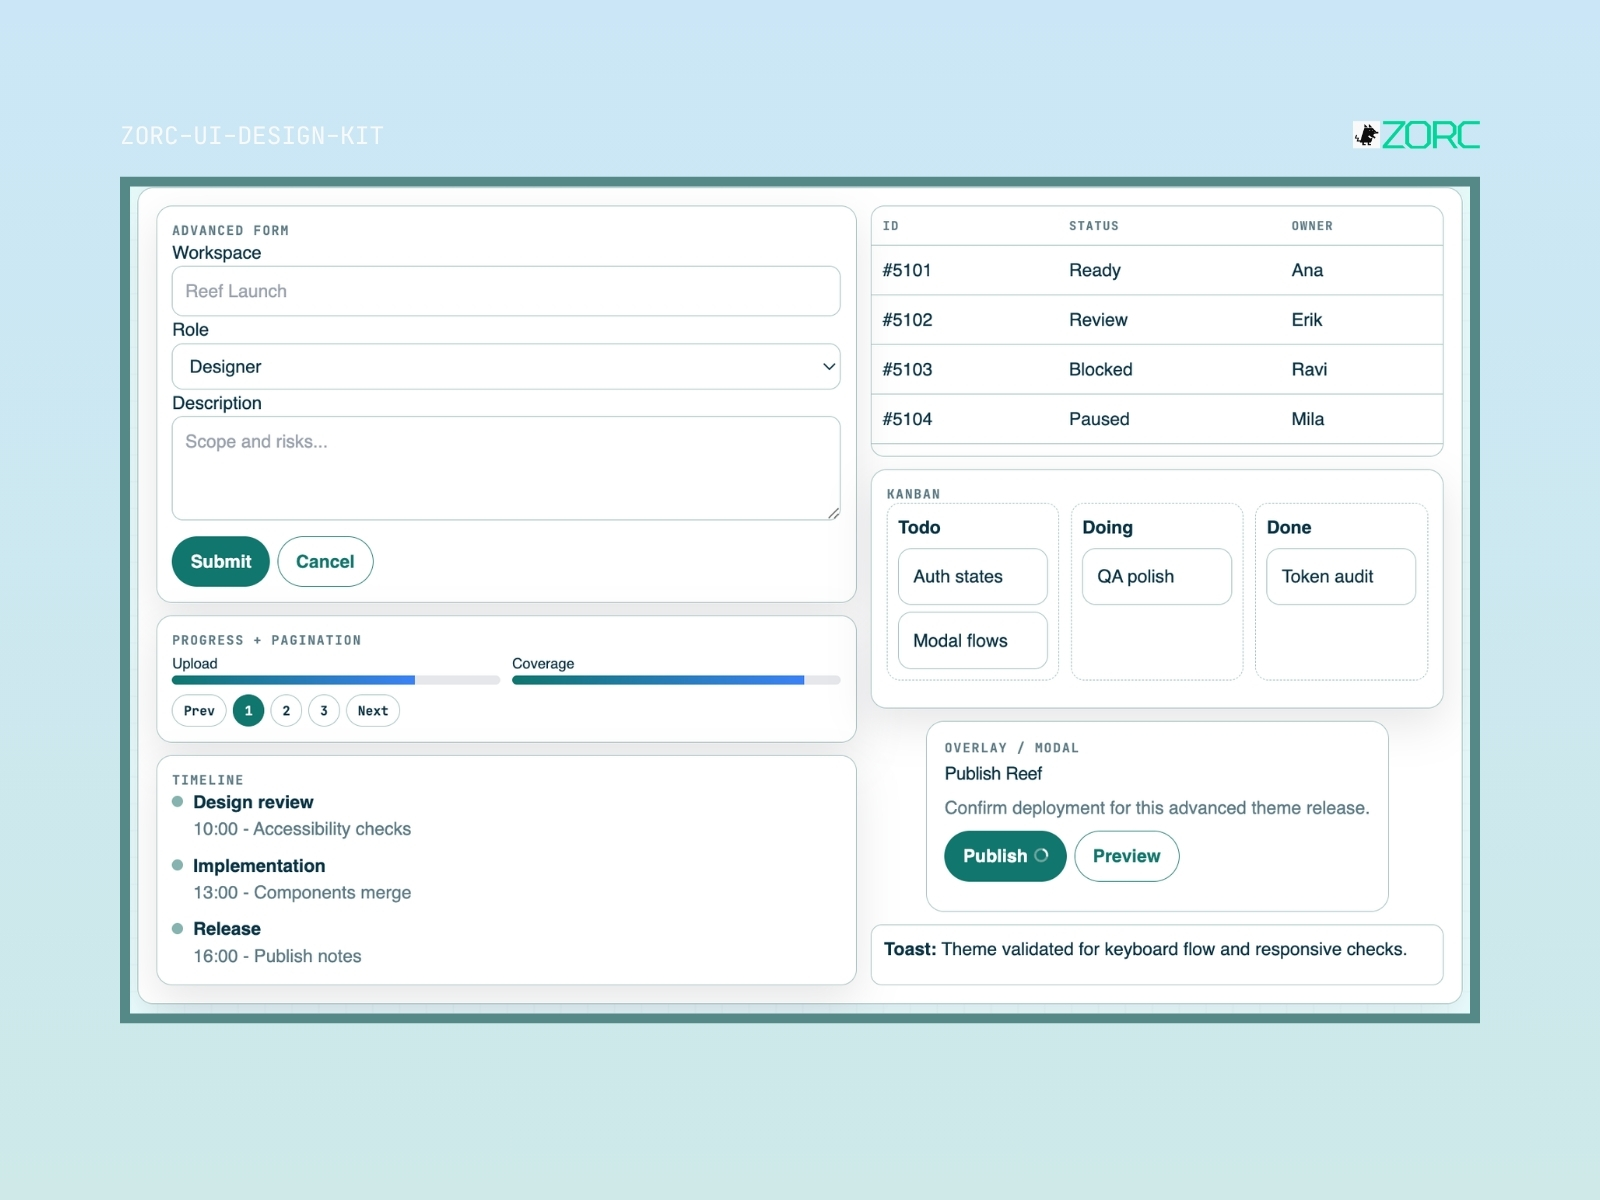Click the Upload progress bar
This screenshot has height=1200, width=1600.
[336, 680]
